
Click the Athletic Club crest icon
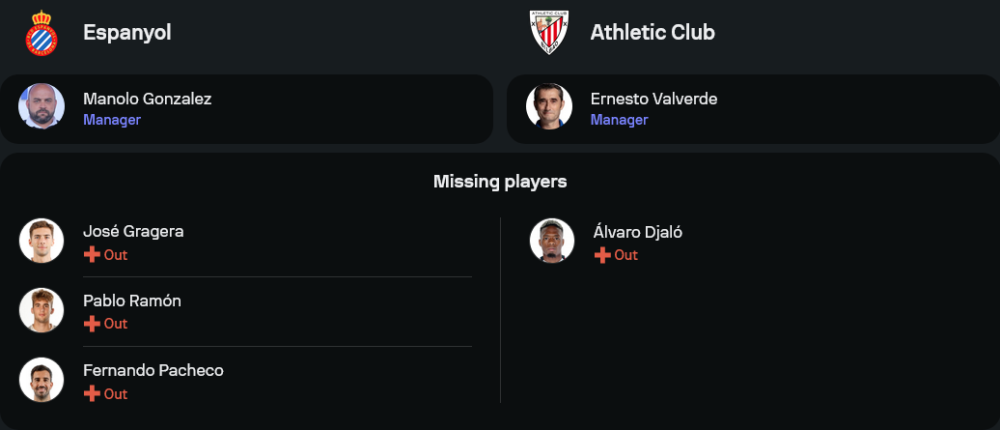pyautogui.click(x=549, y=32)
